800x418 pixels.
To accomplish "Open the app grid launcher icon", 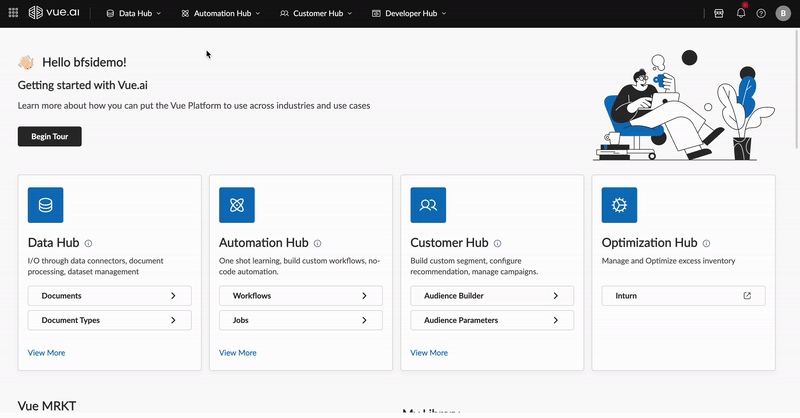I will [x=14, y=14].
